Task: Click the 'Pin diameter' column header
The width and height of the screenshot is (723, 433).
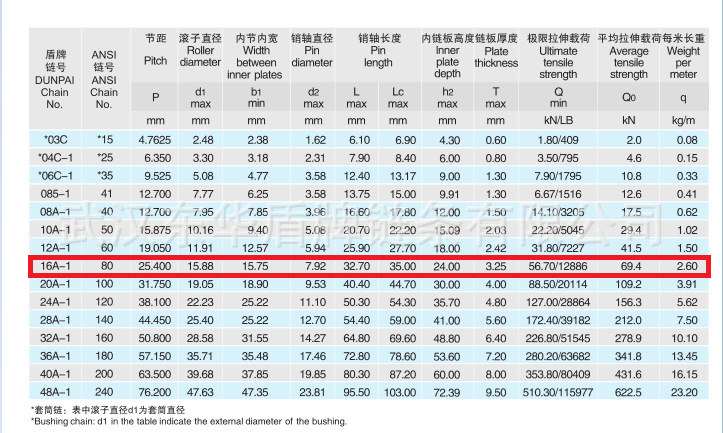Action: pos(312,56)
